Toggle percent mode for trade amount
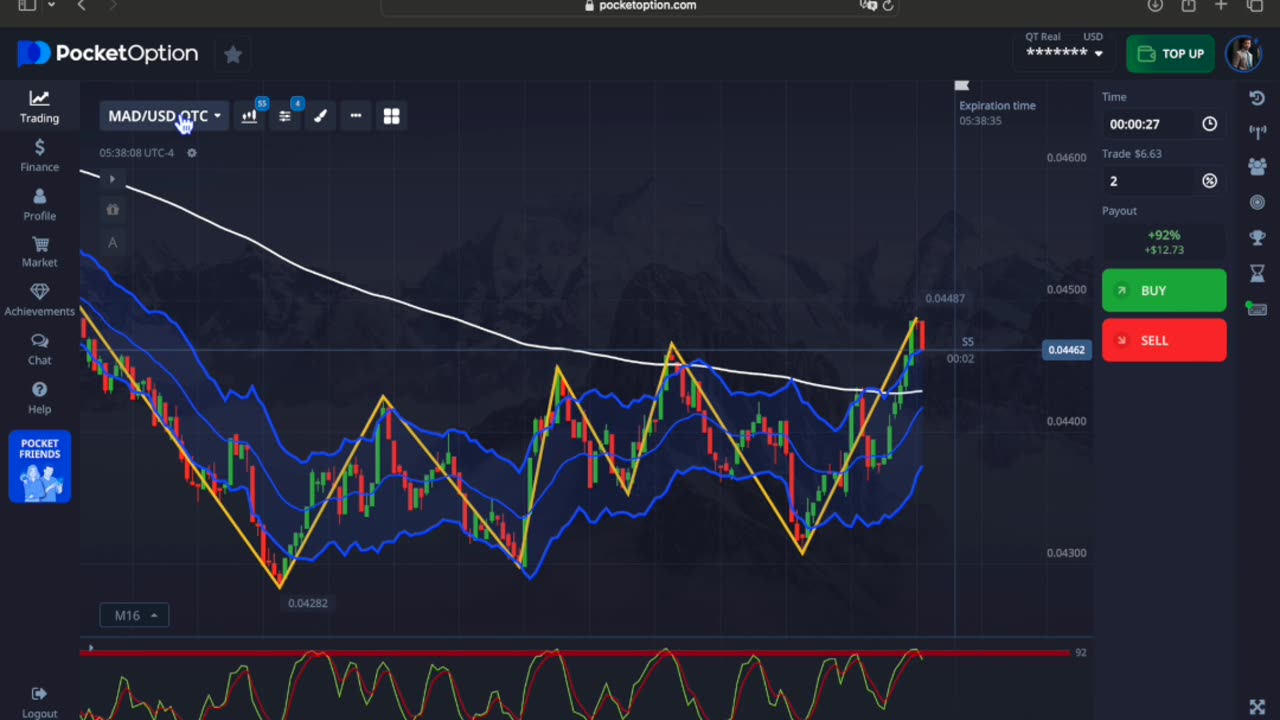1280x720 pixels. click(x=1209, y=181)
